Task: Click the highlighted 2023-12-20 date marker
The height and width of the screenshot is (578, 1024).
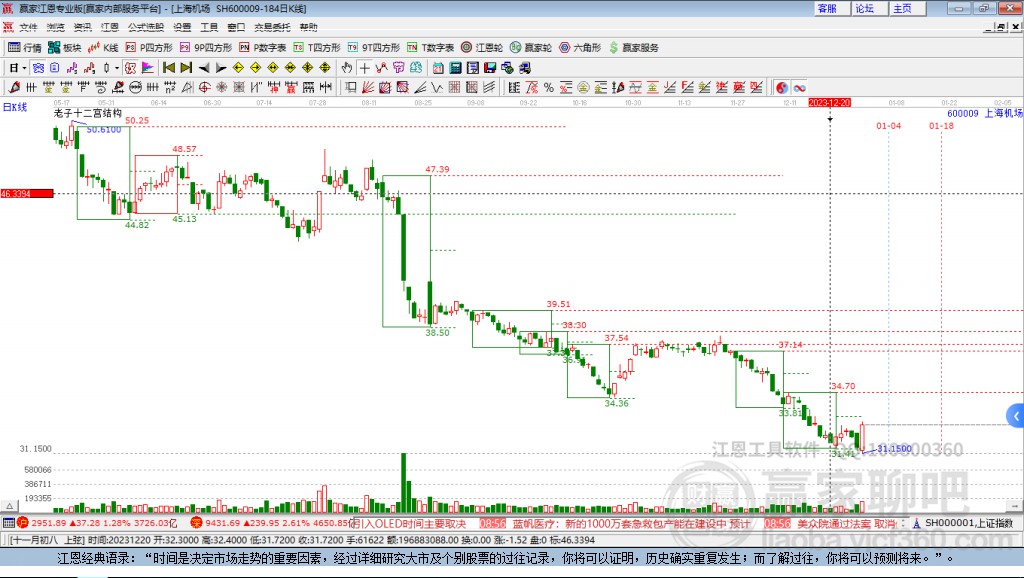Action: pos(829,103)
